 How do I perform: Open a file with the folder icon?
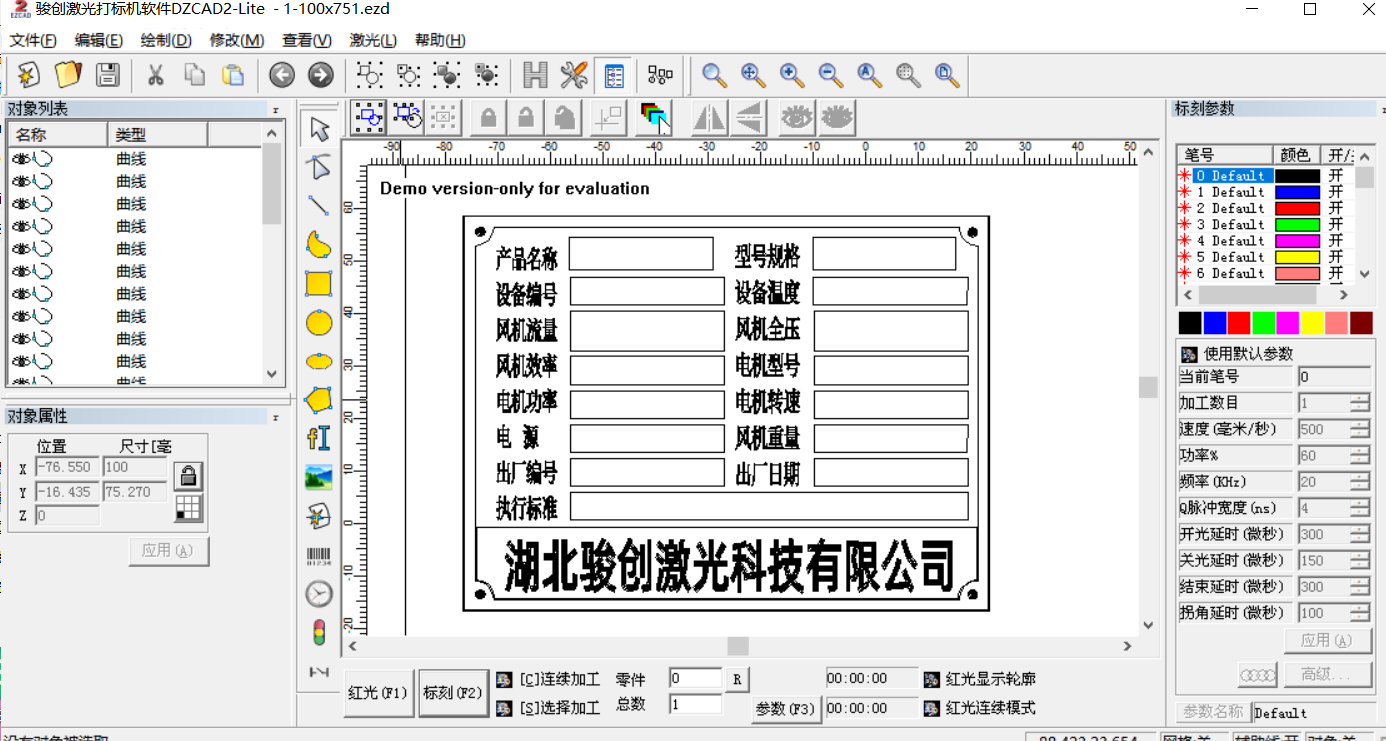(68, 75)
